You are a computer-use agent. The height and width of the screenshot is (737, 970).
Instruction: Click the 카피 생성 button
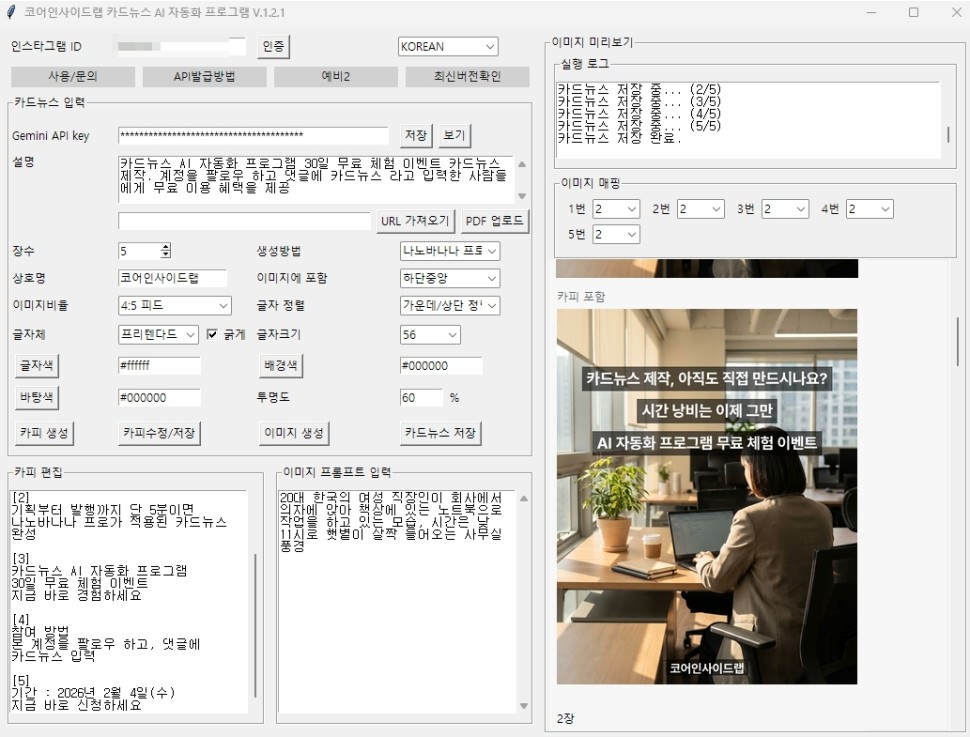click(44, 433)
